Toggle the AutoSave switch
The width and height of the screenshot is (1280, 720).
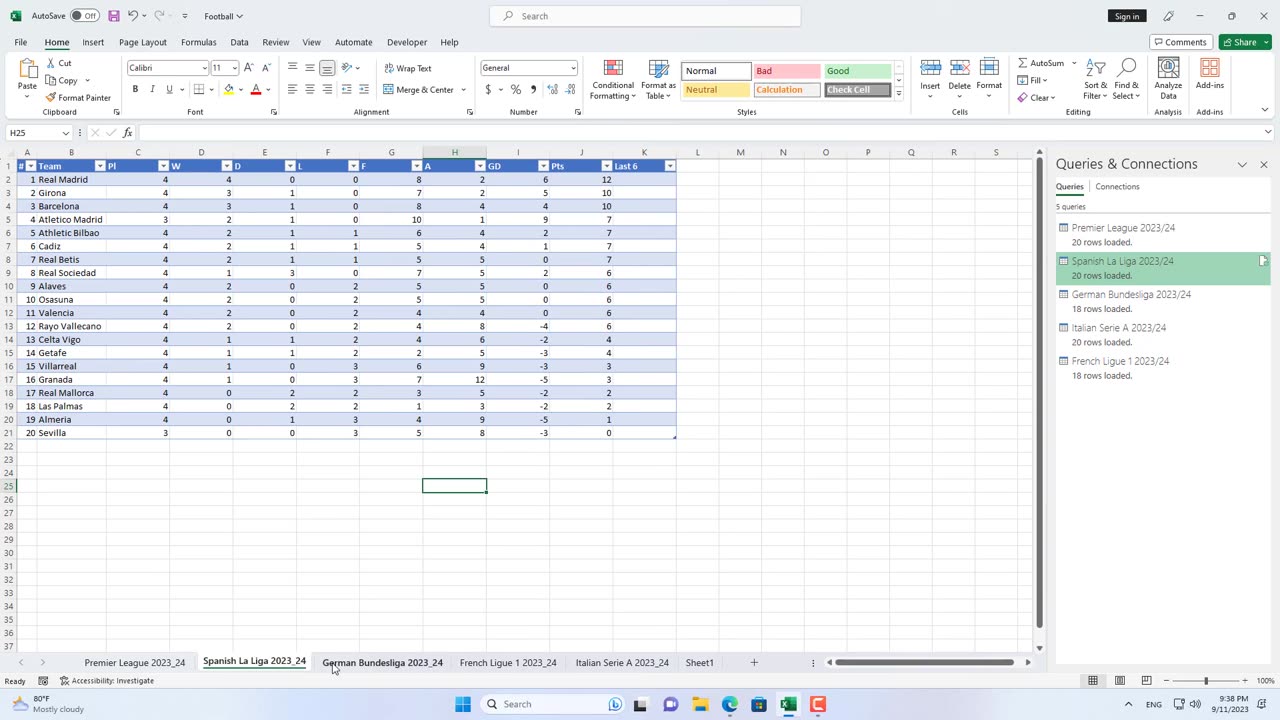tap(84, 16)
